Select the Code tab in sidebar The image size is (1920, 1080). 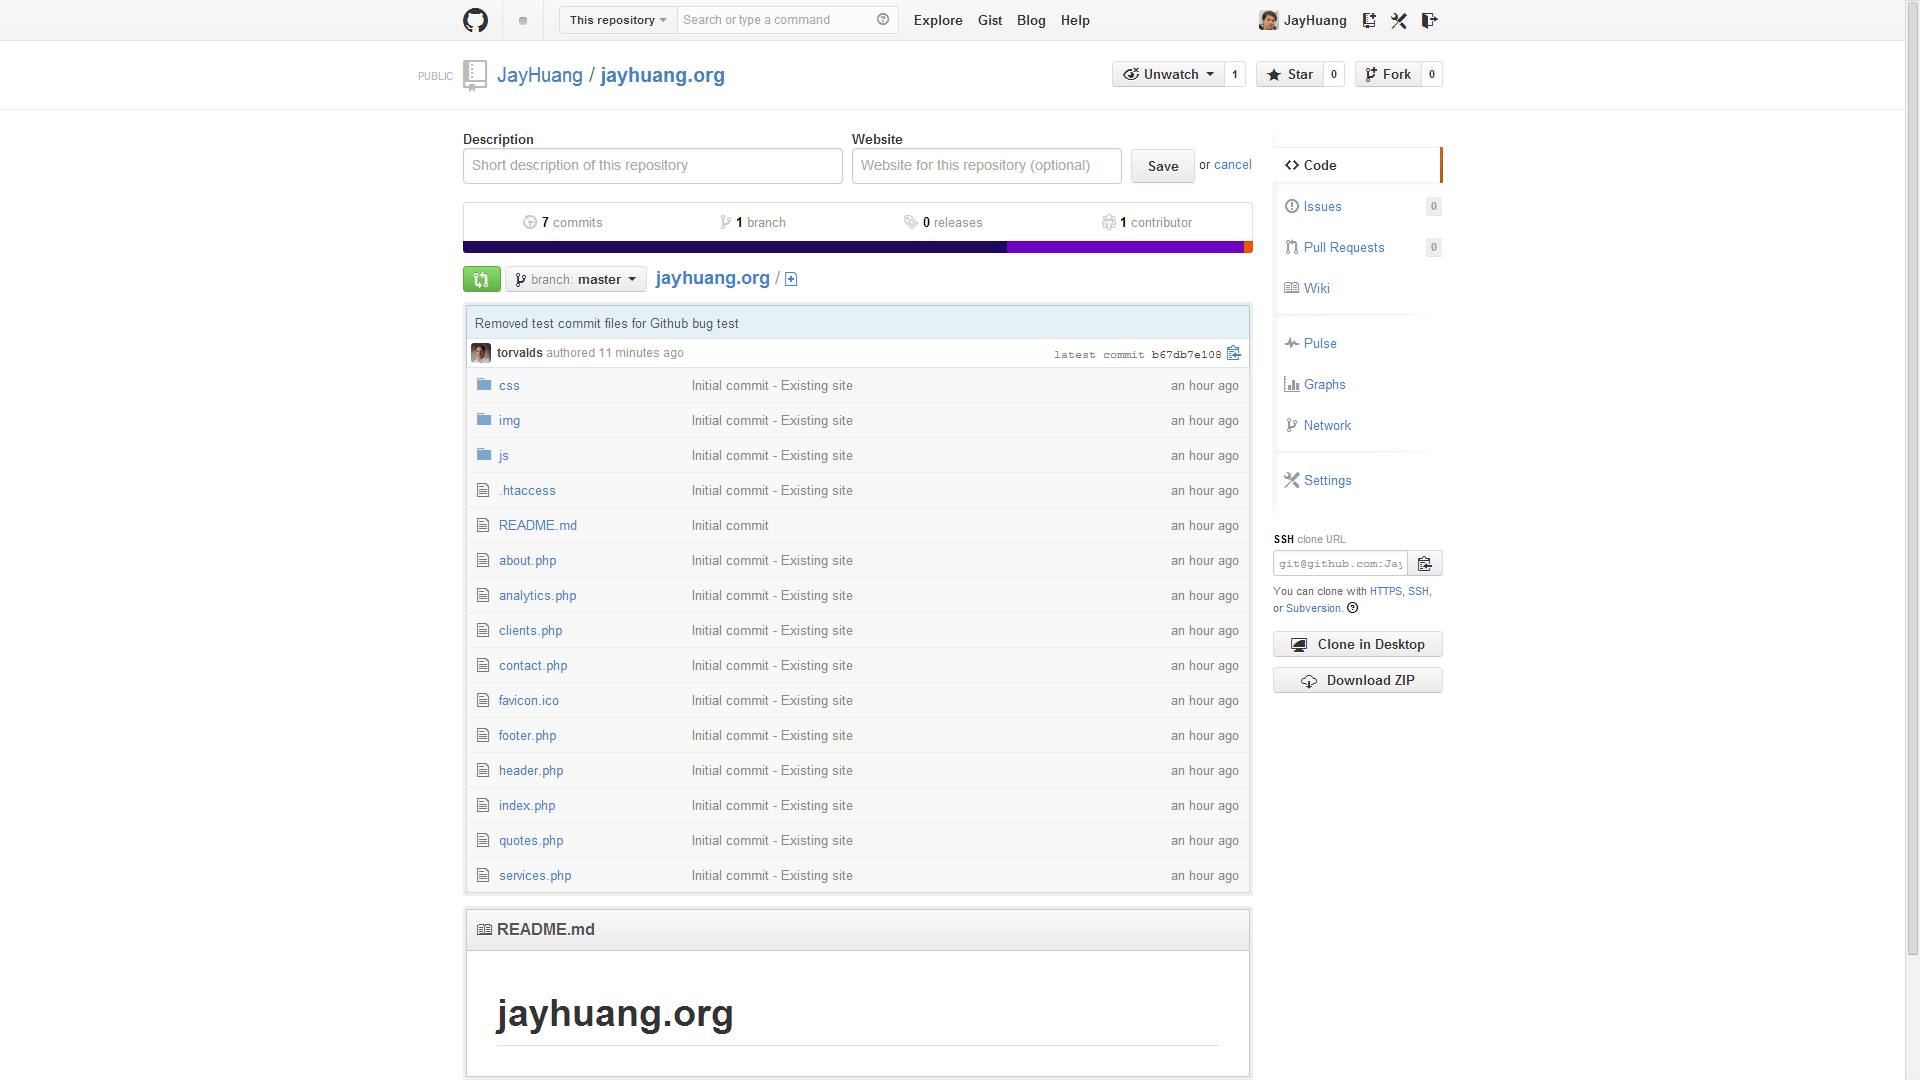pyautogui.click(x=1357, y=165)
